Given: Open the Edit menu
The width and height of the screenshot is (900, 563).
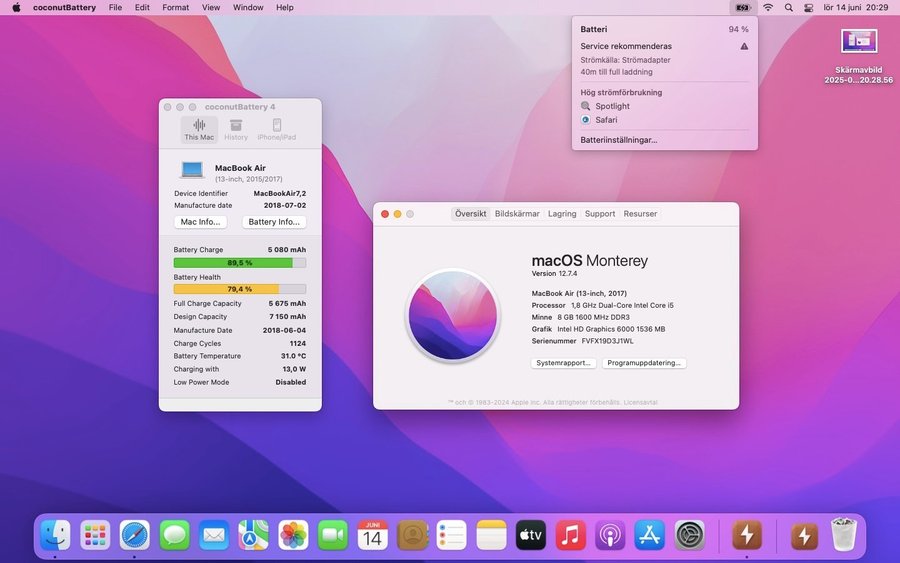Looking at the screenshot, I should (x=142, y=7).
